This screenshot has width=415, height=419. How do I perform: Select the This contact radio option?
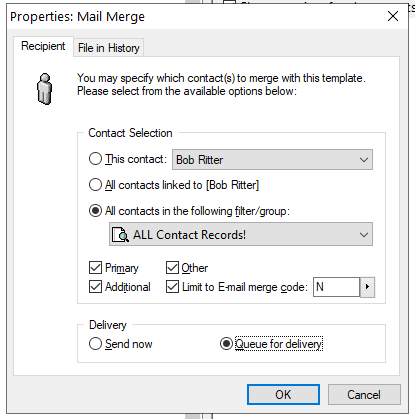pos(95,159)
